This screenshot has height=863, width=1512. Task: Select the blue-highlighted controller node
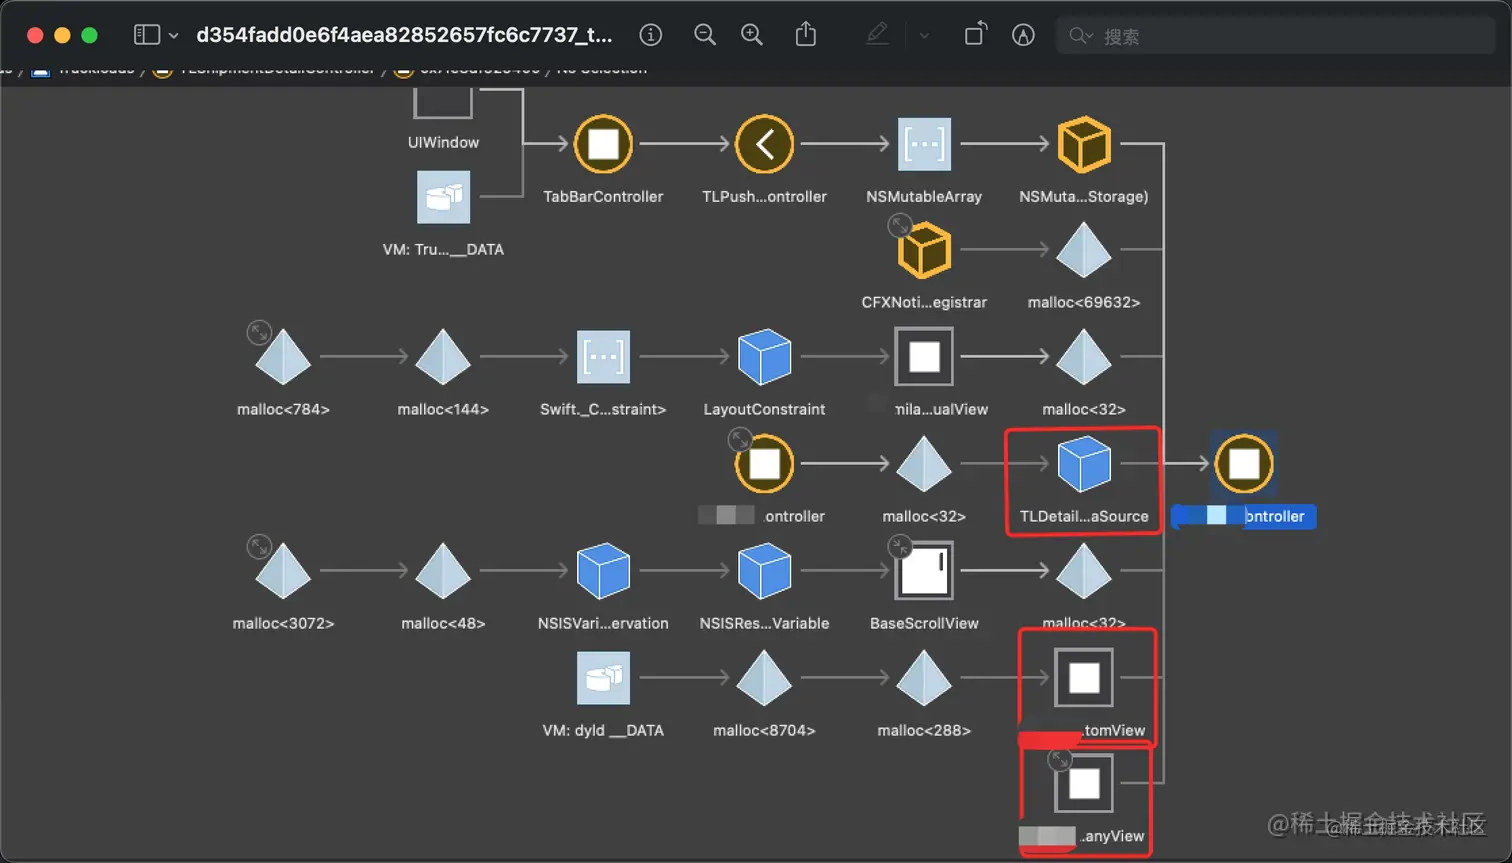tap(1244, 464)
